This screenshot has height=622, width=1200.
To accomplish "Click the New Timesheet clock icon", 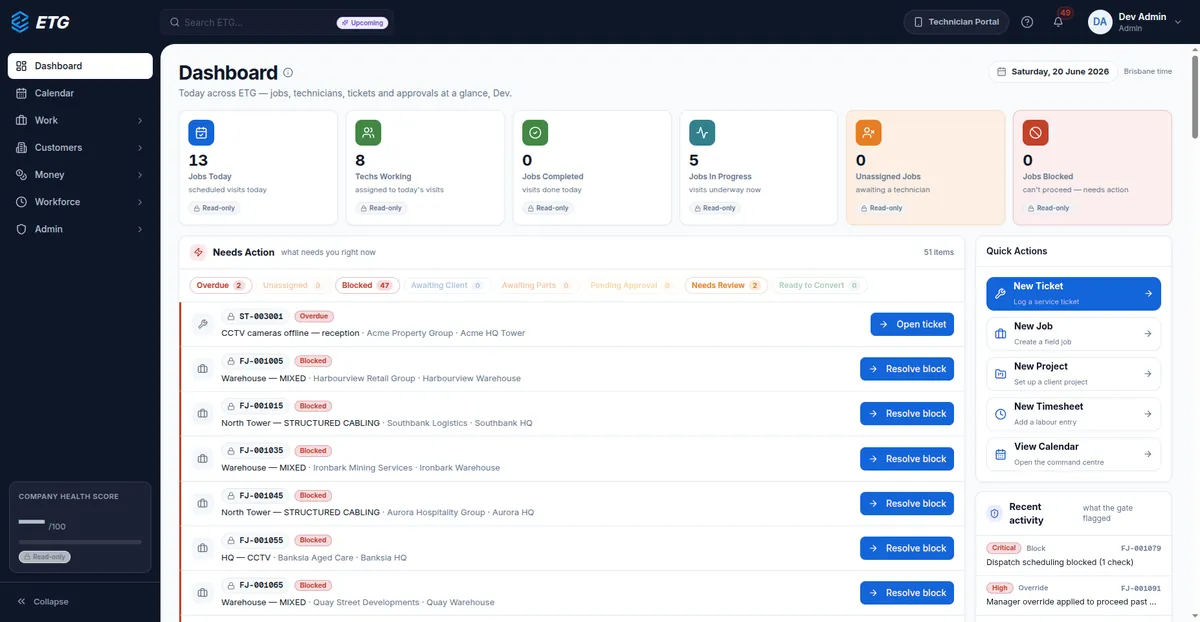I will coord(1000,414).
